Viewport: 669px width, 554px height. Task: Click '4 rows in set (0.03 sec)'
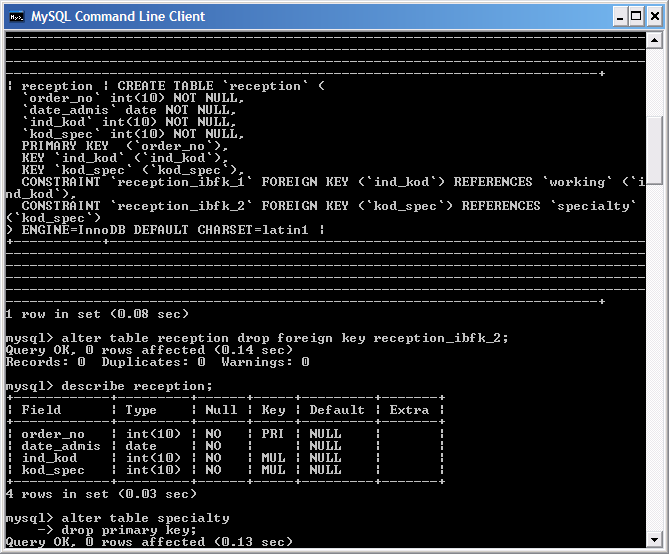pos(101,494)
